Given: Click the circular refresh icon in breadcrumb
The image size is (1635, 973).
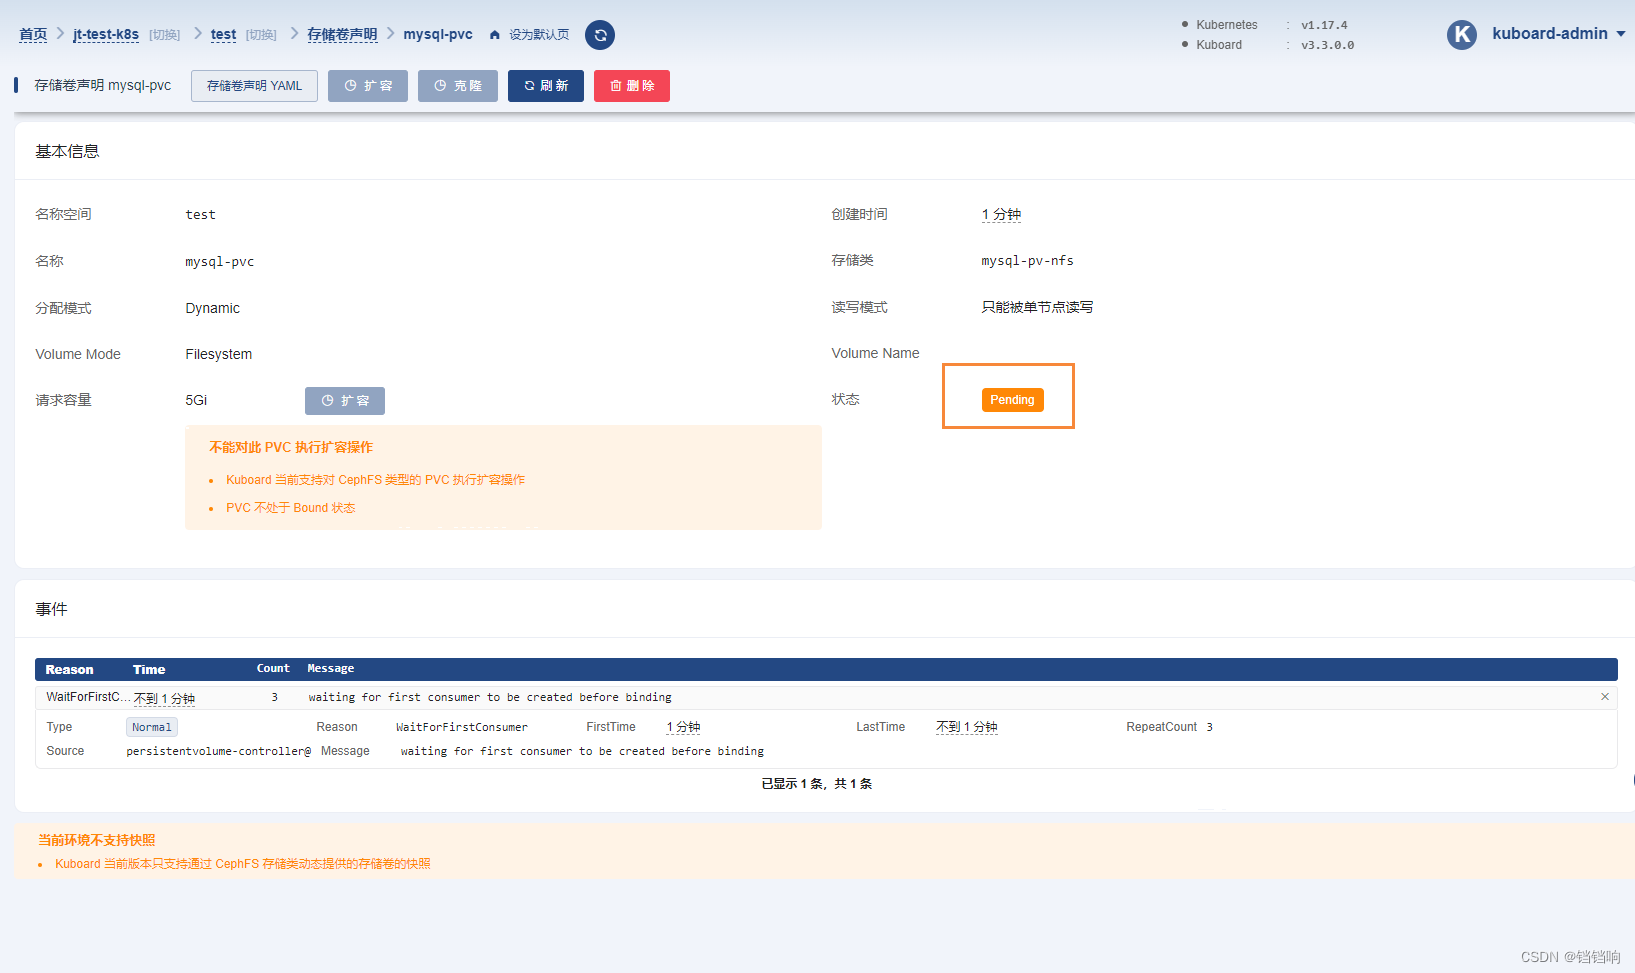Looking at the screenshot, I should pyautogui.click(x=600, y=35).
